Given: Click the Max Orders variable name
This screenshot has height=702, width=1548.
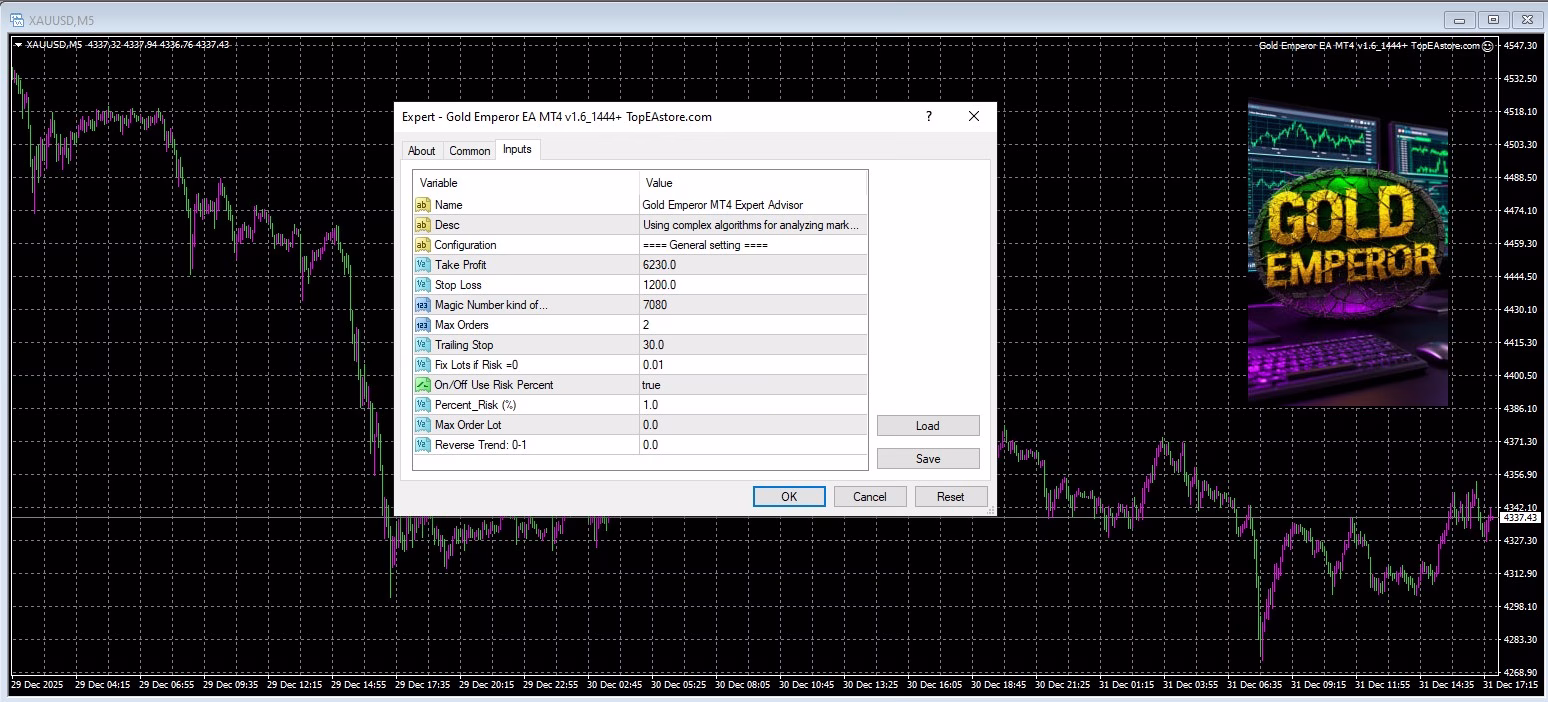Looking at the screenshot, I should [x=462, y=325].
